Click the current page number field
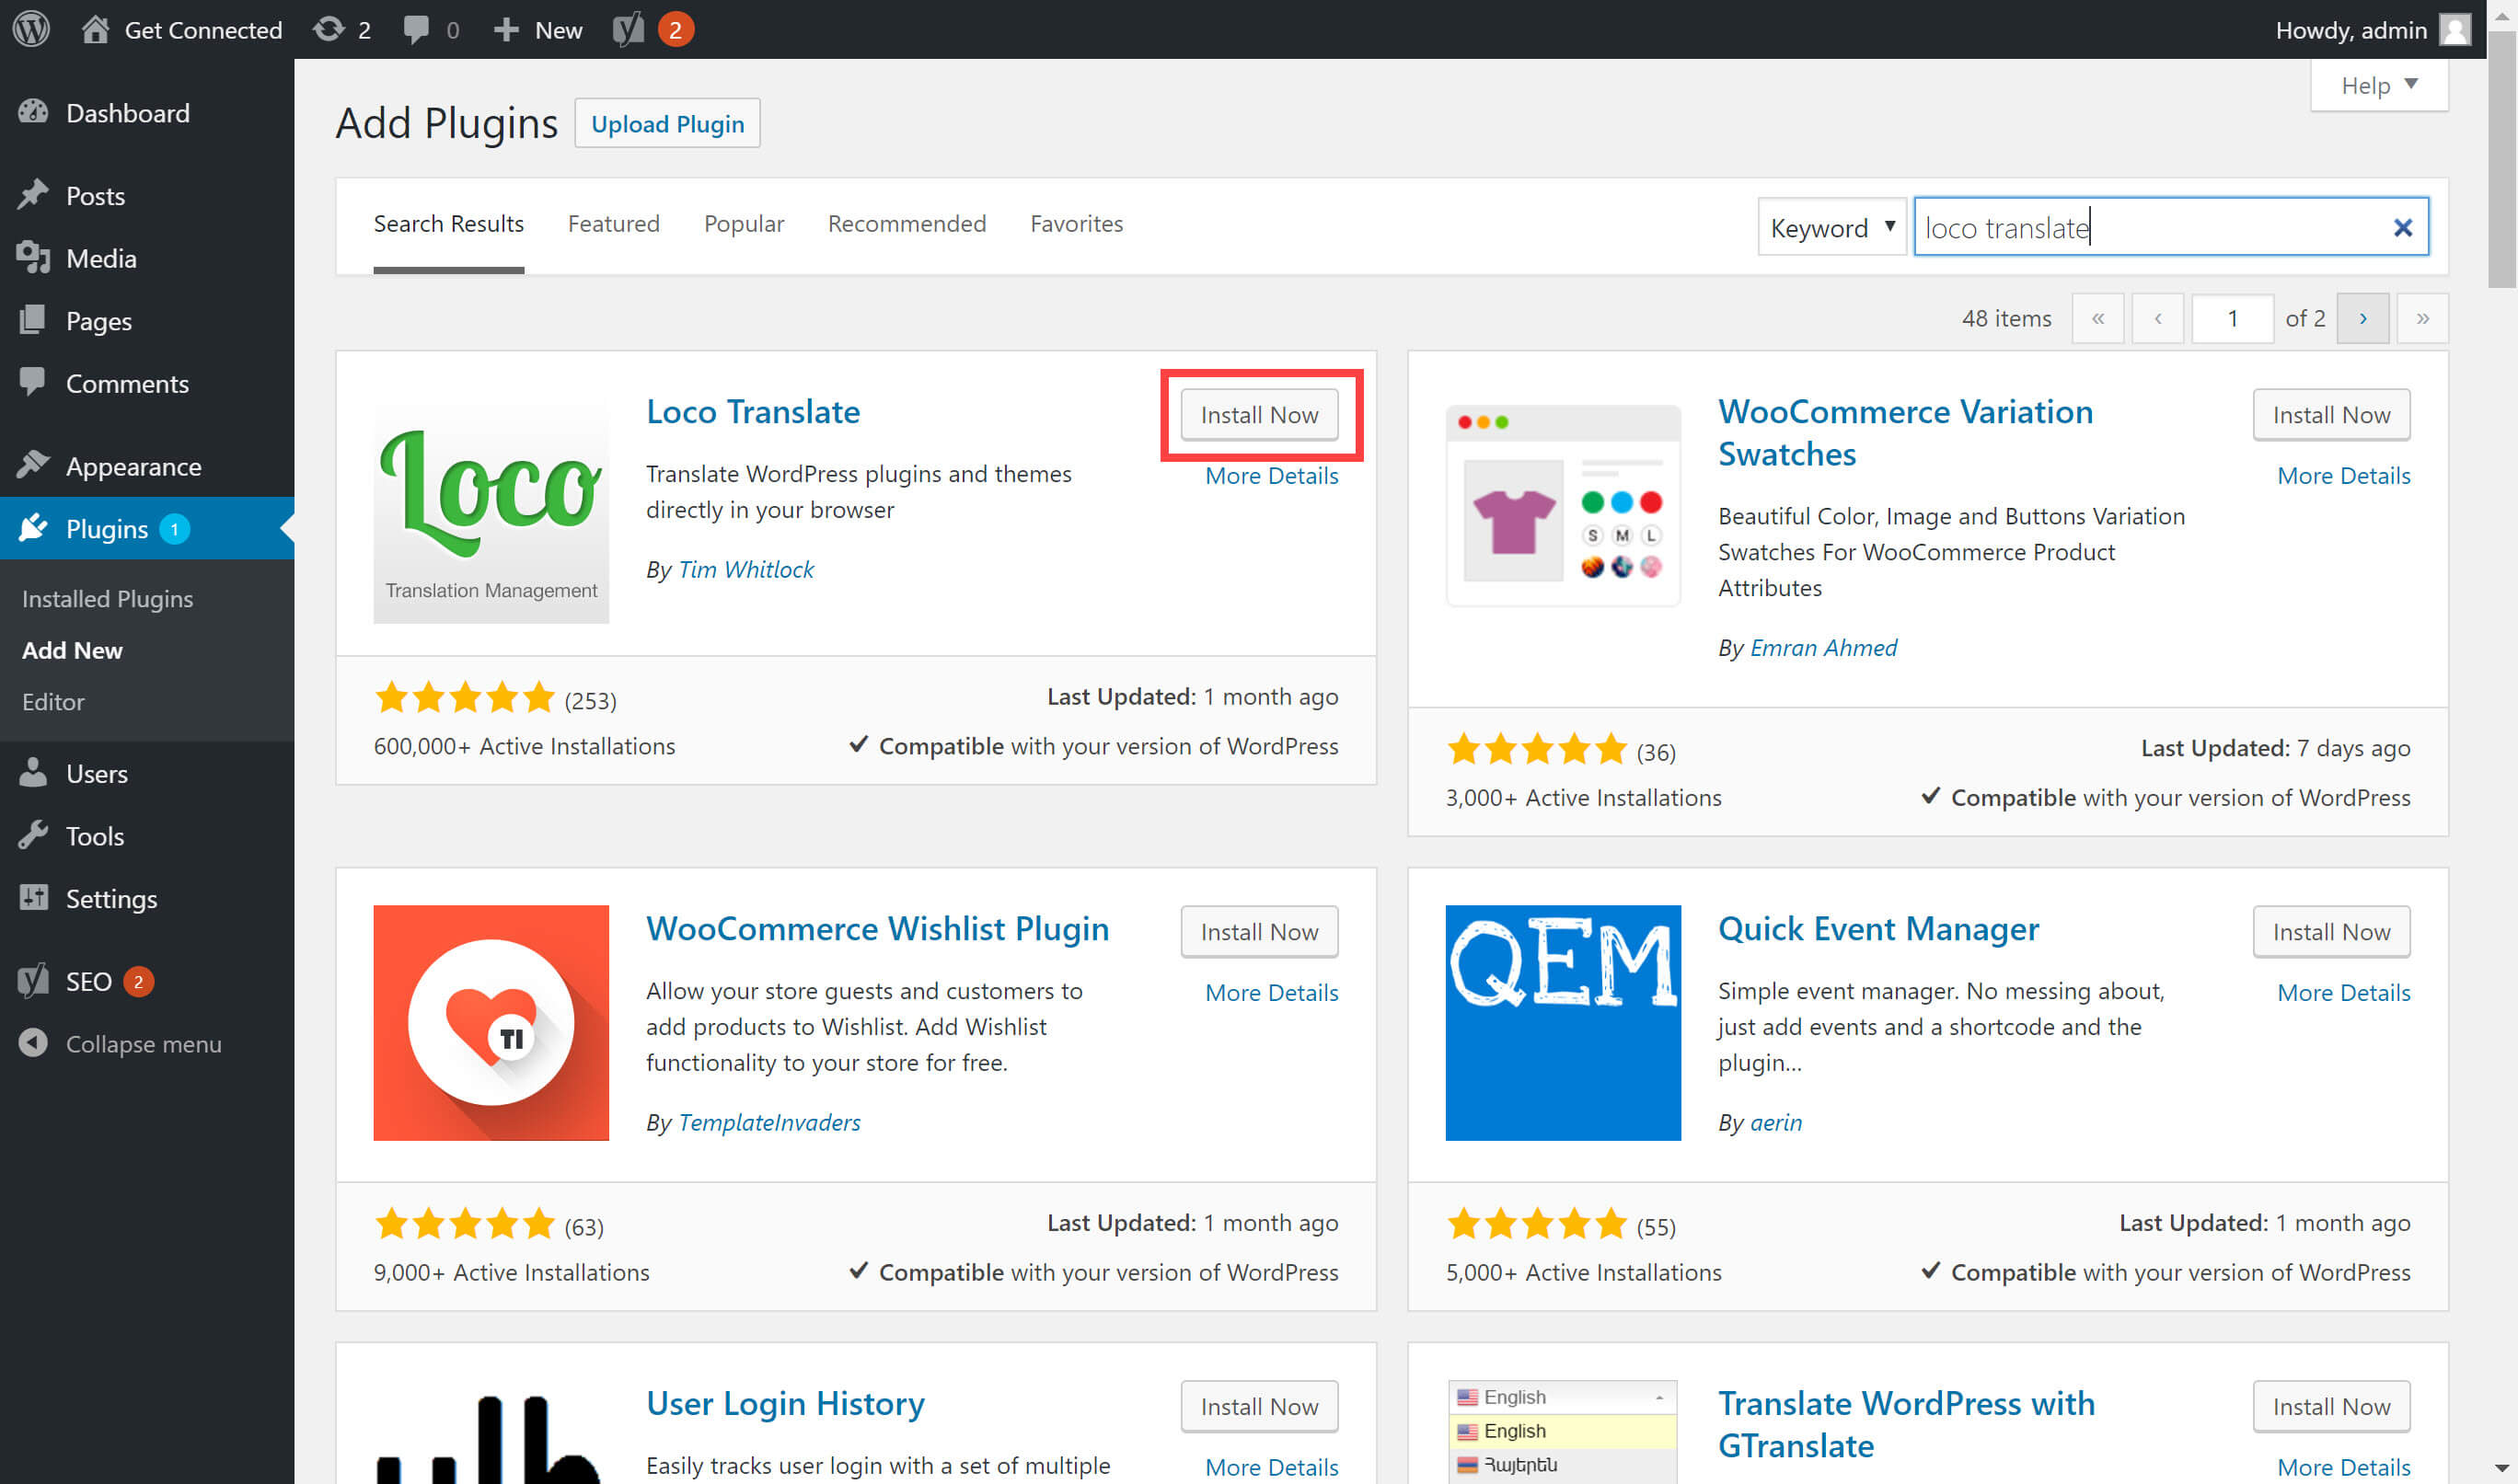Viewport: 2518px width, 1484px height. 2232,318
